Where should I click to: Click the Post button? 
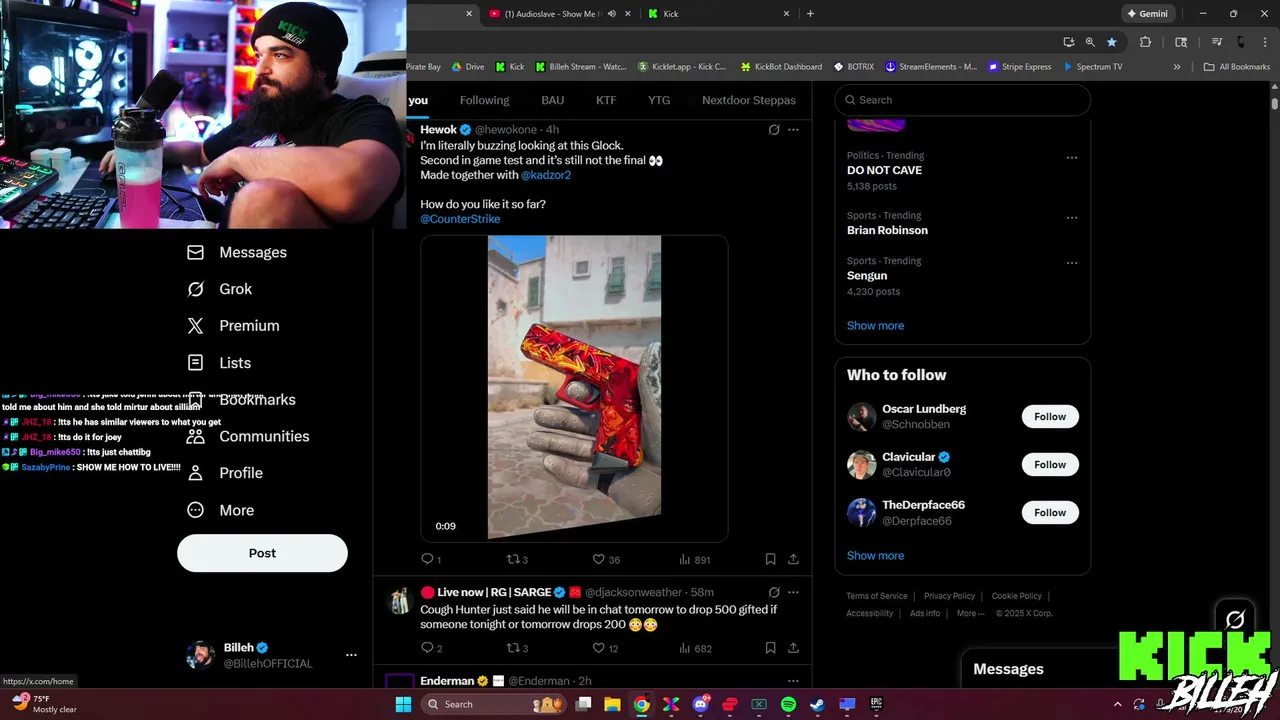click(262, 553)
